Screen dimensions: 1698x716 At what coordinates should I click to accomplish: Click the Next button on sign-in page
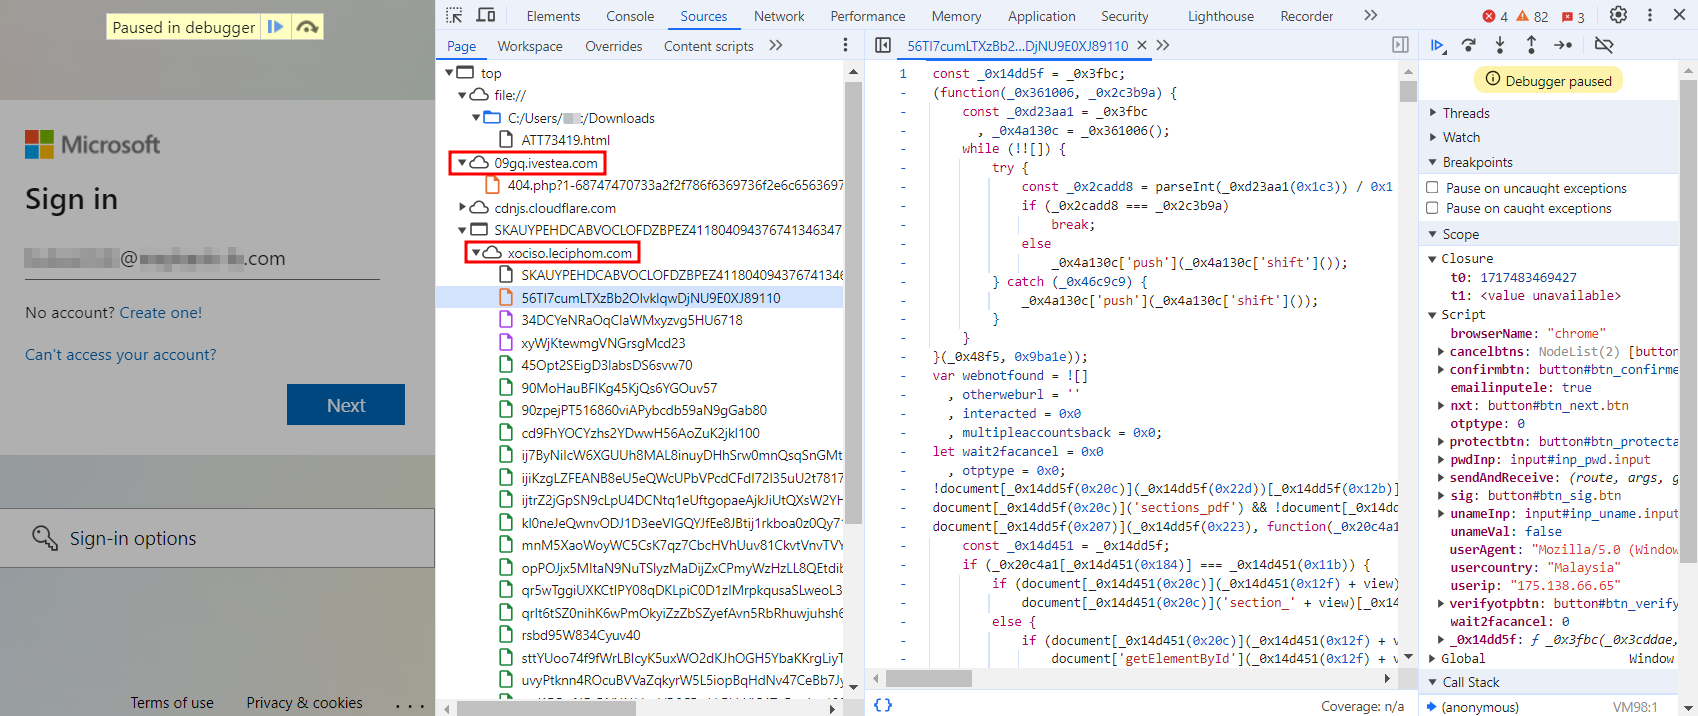(346, 405)
